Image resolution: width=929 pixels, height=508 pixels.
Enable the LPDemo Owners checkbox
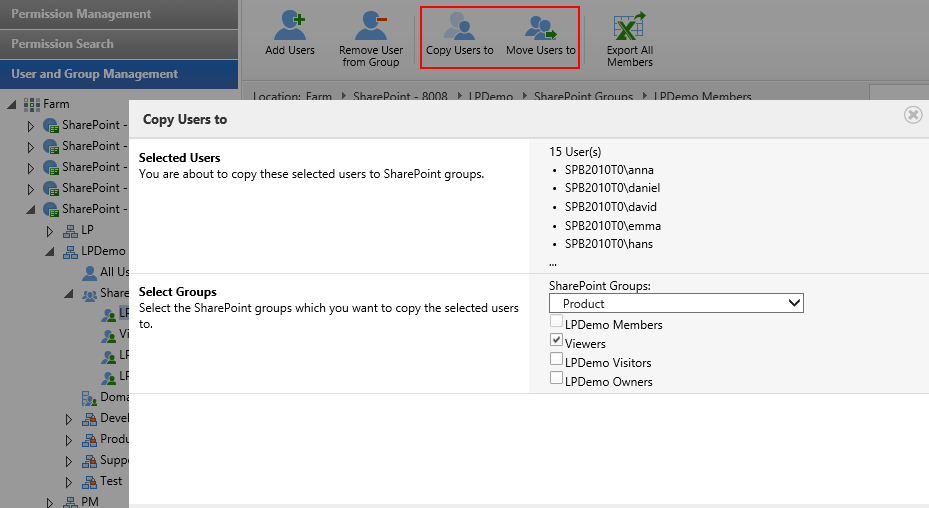pyautogui.click(x=556, y=380)
